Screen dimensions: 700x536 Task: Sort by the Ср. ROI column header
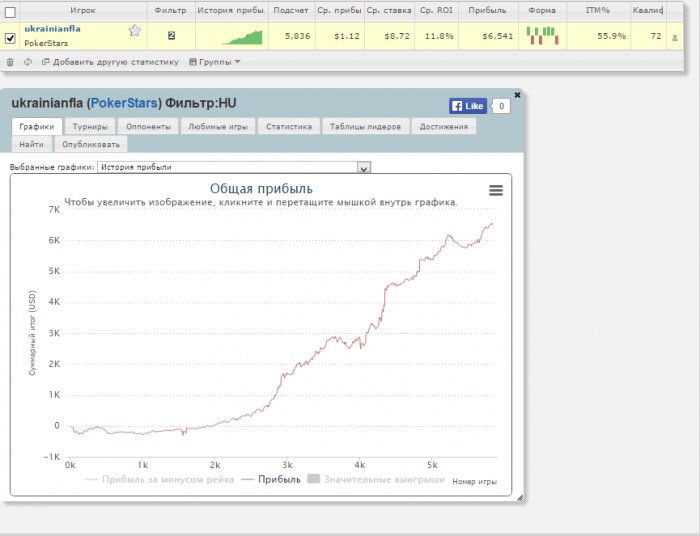click(x=436, y=10)
